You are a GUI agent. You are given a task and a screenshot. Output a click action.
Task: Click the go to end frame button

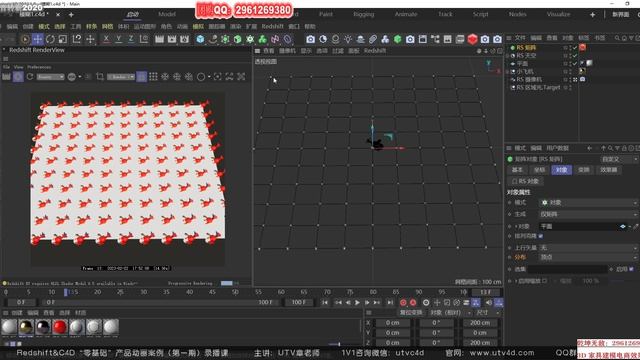(x=390, y=302)
